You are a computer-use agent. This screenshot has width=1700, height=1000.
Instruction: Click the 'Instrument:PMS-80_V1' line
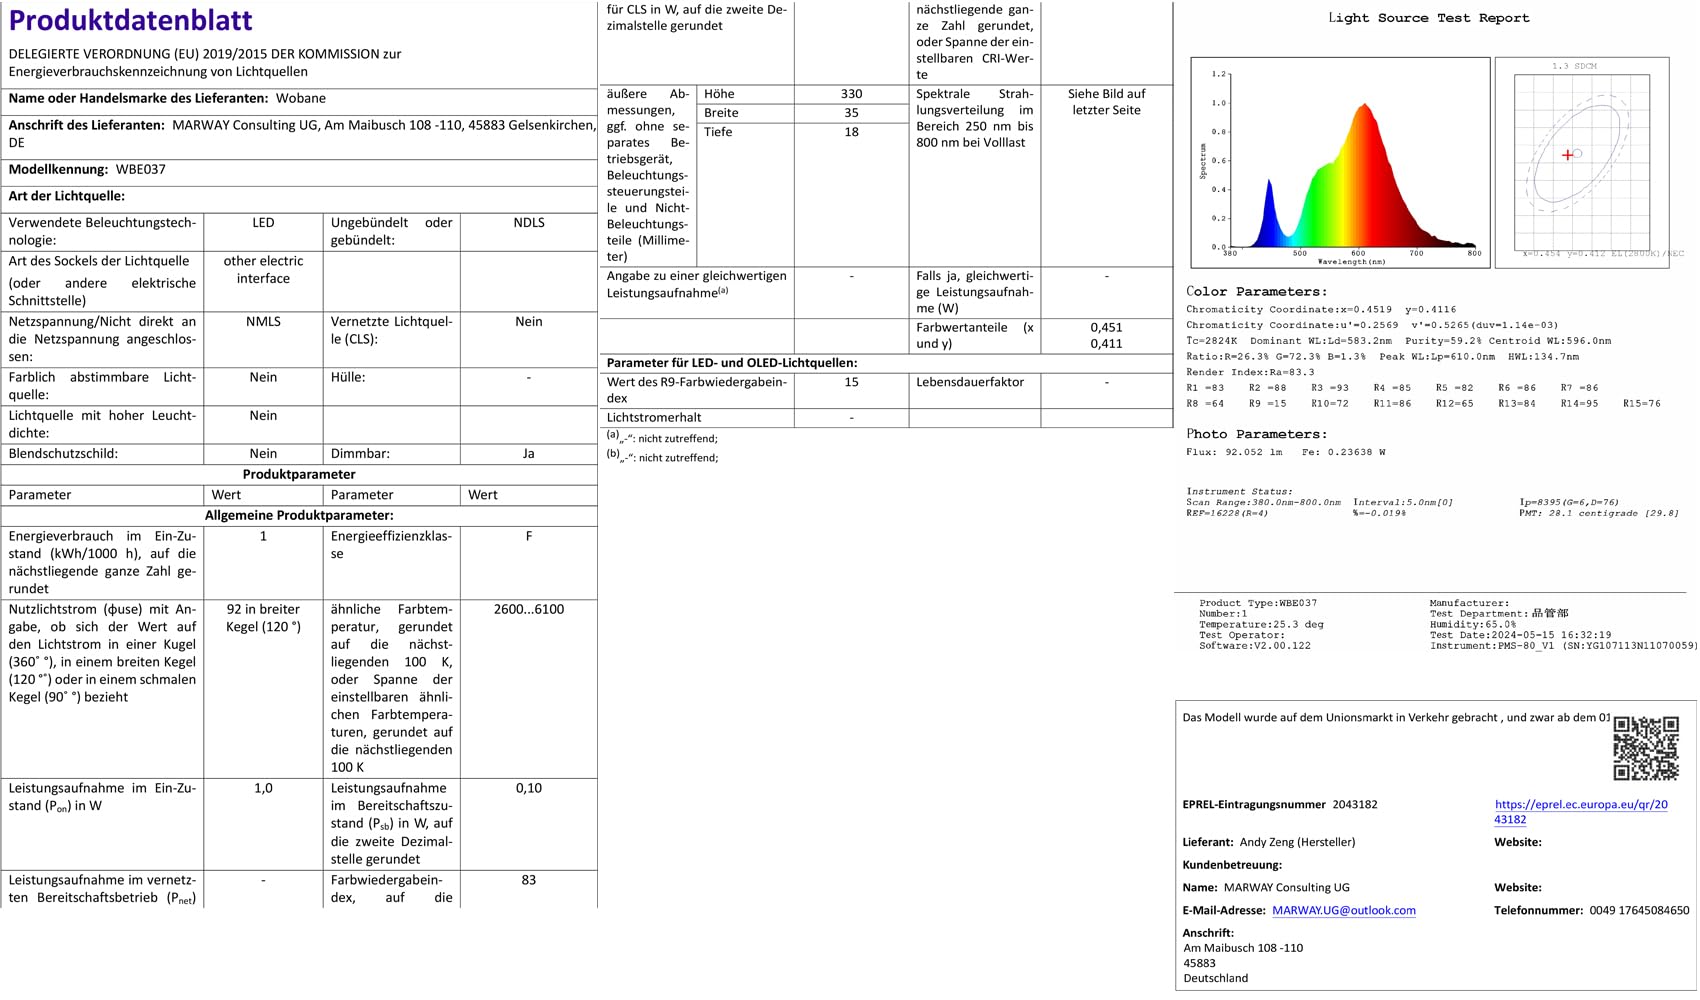(1563, 646)
